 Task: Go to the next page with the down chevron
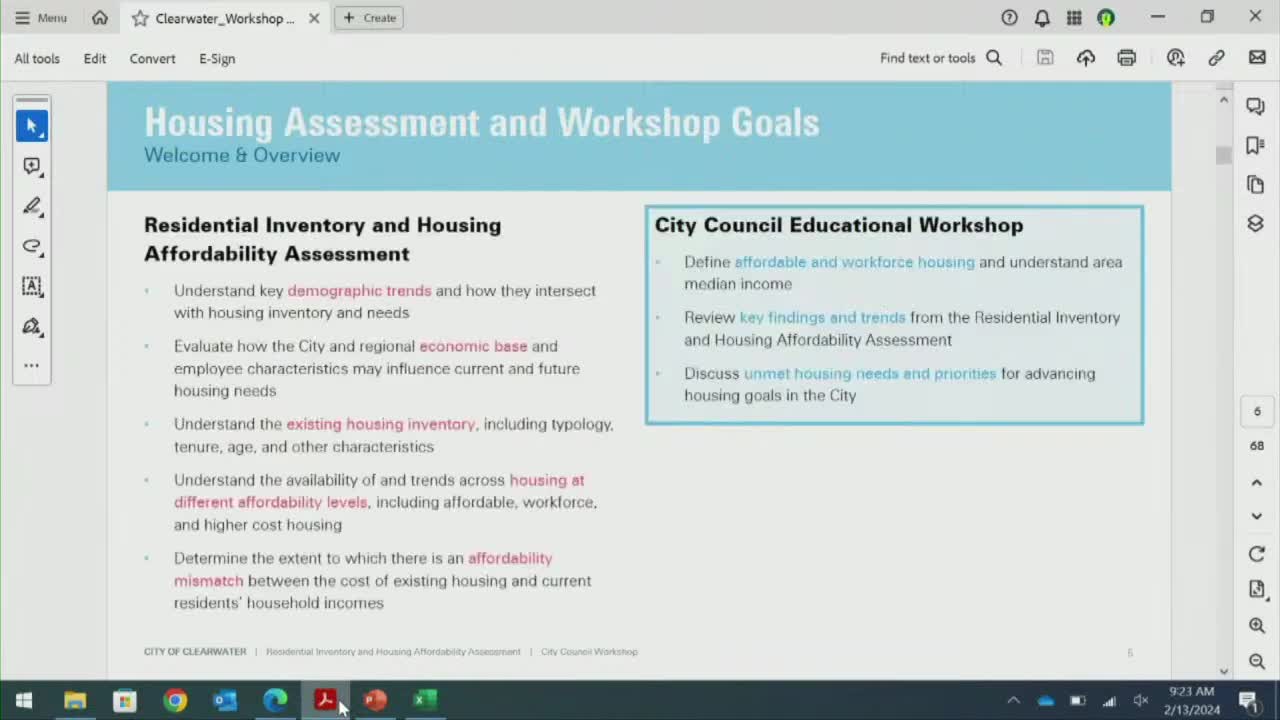tap(1256, 516)
